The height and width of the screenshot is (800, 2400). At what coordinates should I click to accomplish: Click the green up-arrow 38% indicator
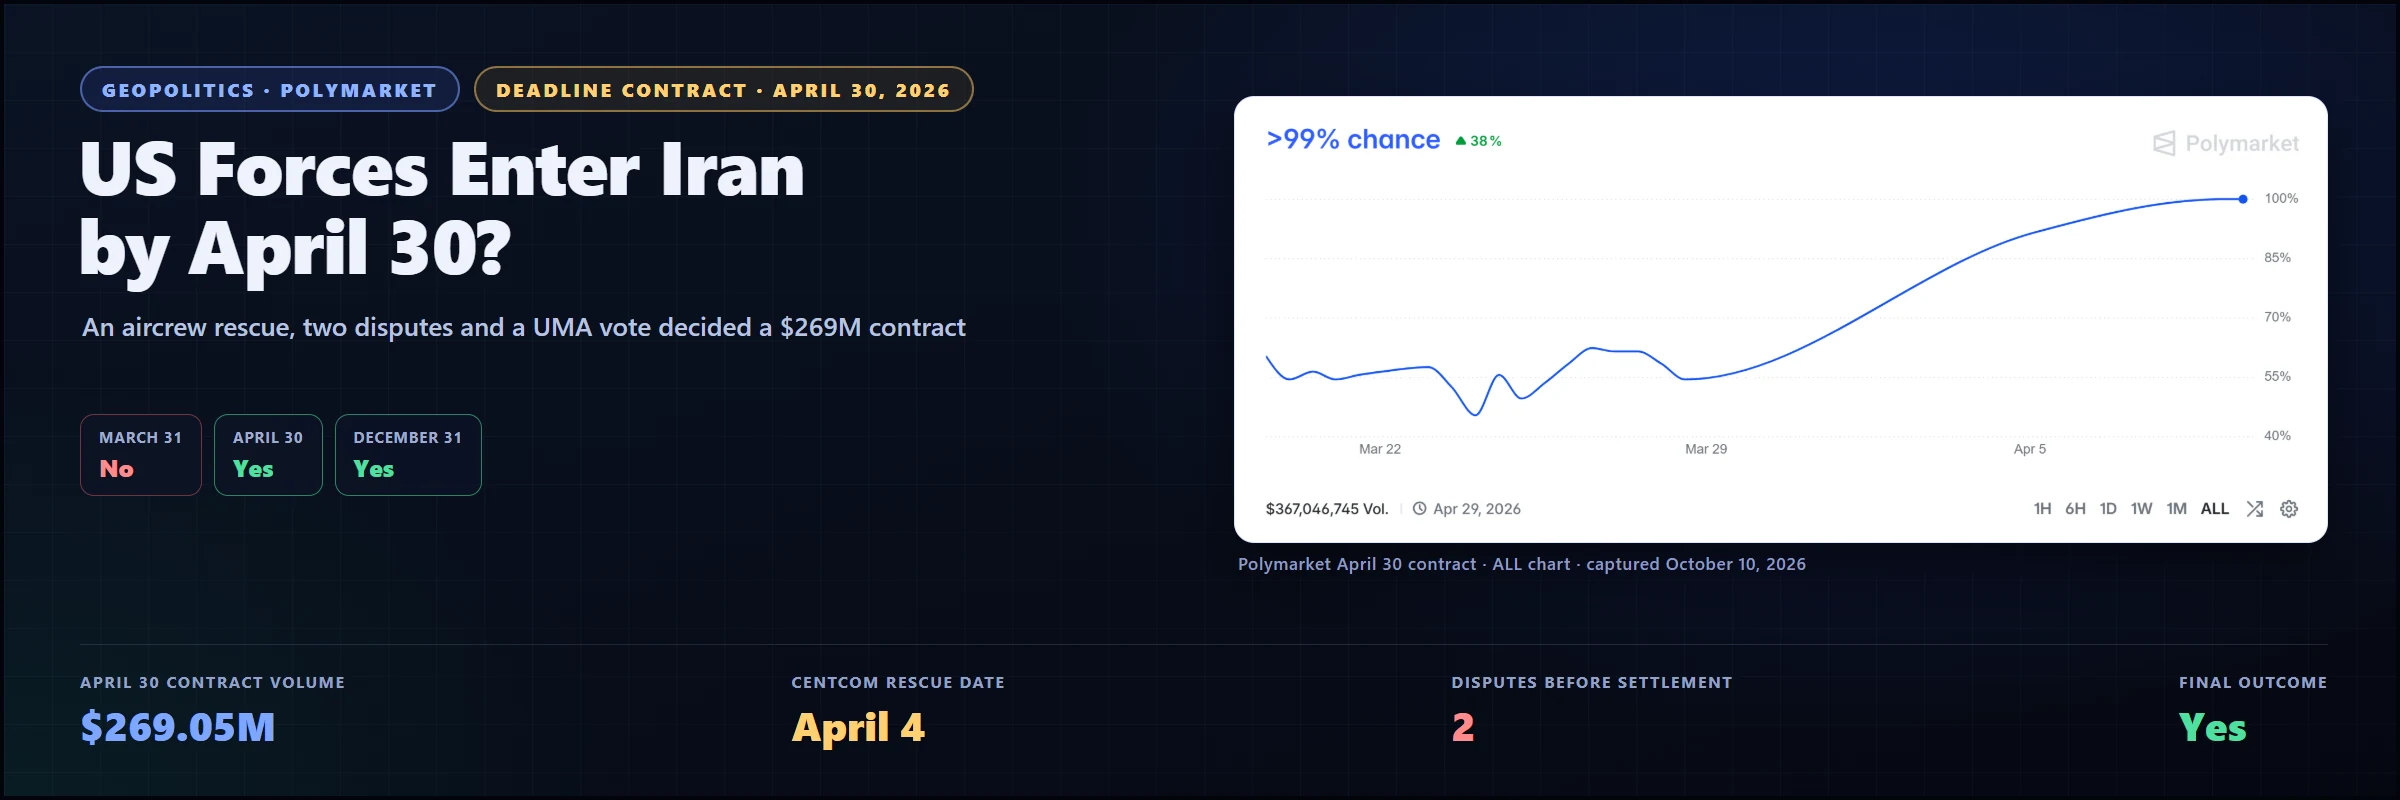(x=1478, y=141)
